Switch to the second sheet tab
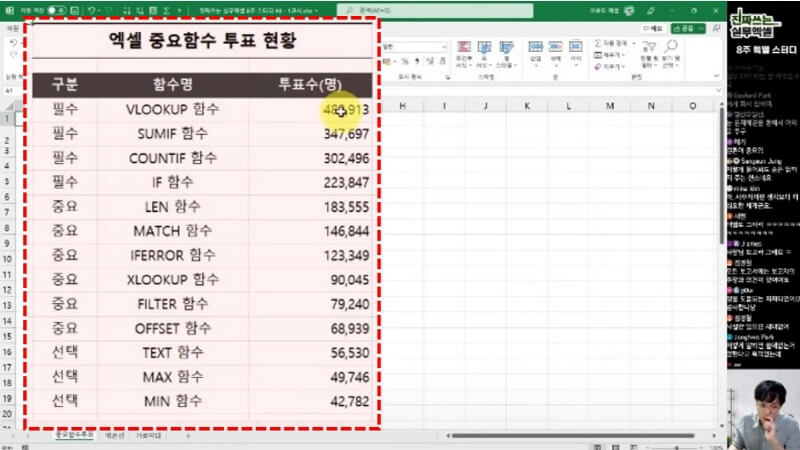 pyautogui.click(x=114, y=435)
